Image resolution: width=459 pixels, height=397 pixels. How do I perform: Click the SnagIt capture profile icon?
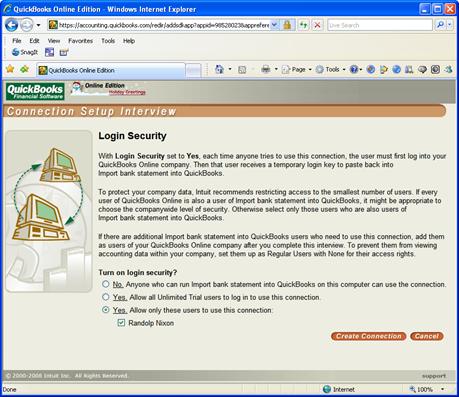tap(64, 52)
